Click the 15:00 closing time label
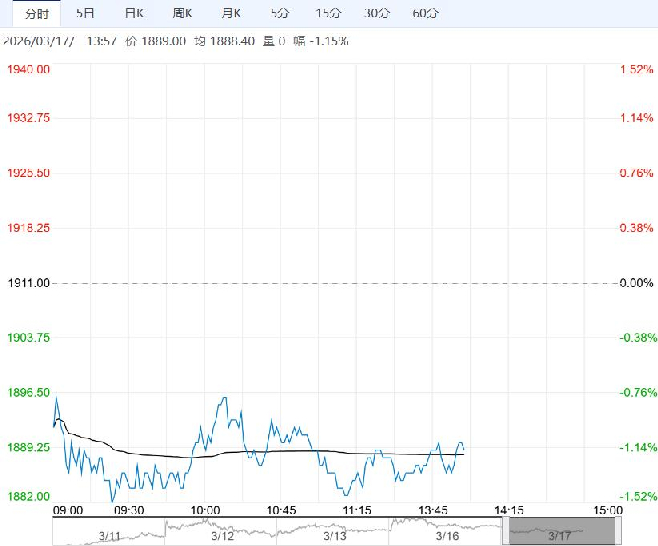The width and height of the screenshot is (658, 546). (x=606, y=510)
